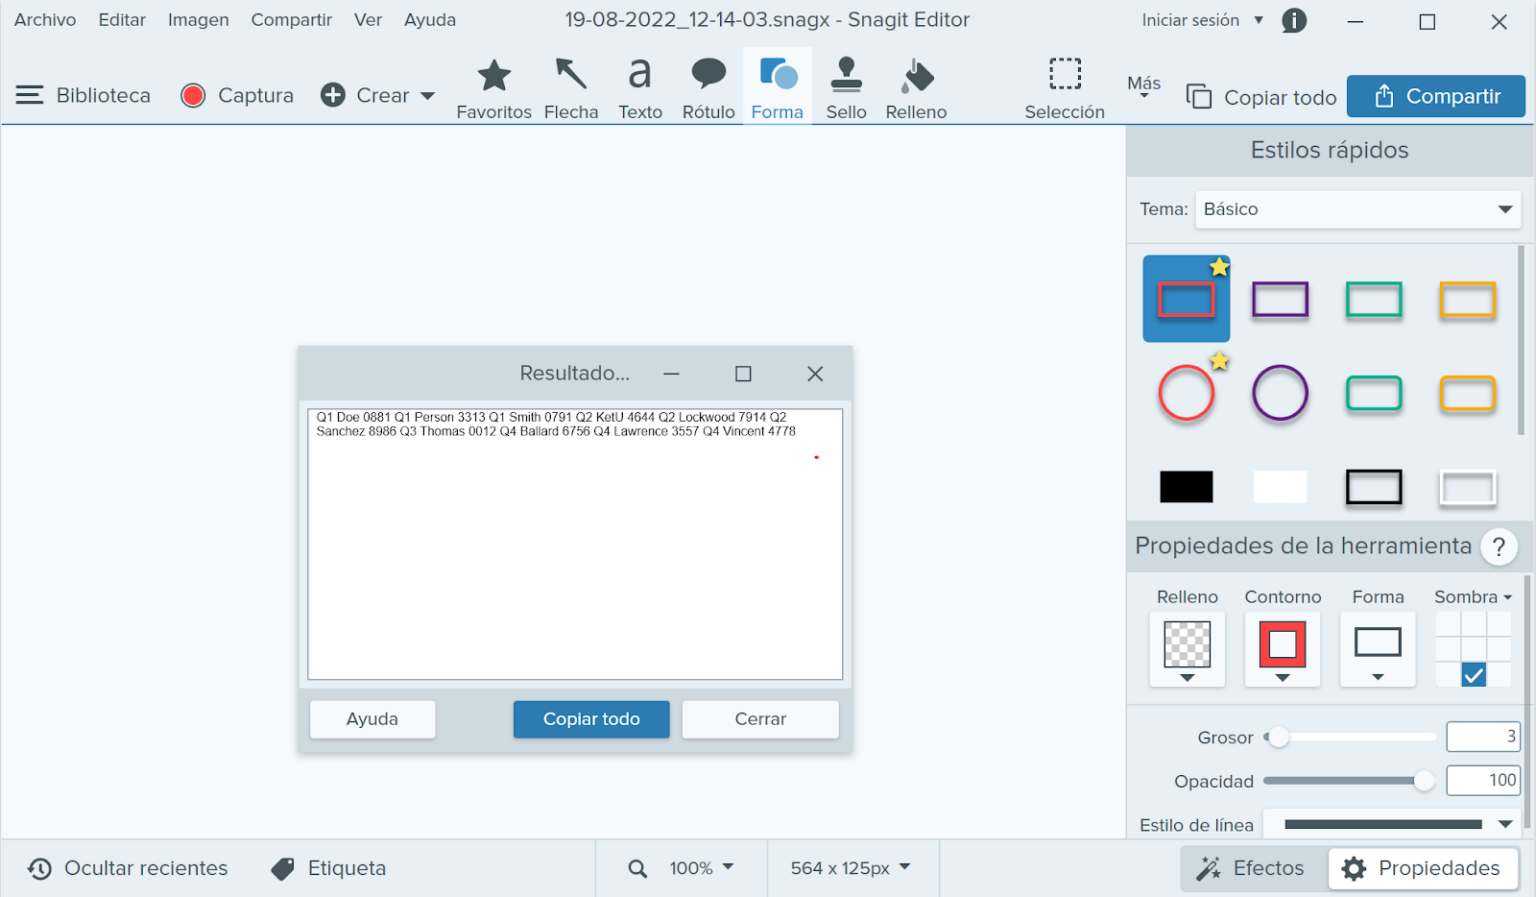Select the Texto tool
This screenshot has width=1536, height=897.
pyautogui.click(x=640, y=89)
